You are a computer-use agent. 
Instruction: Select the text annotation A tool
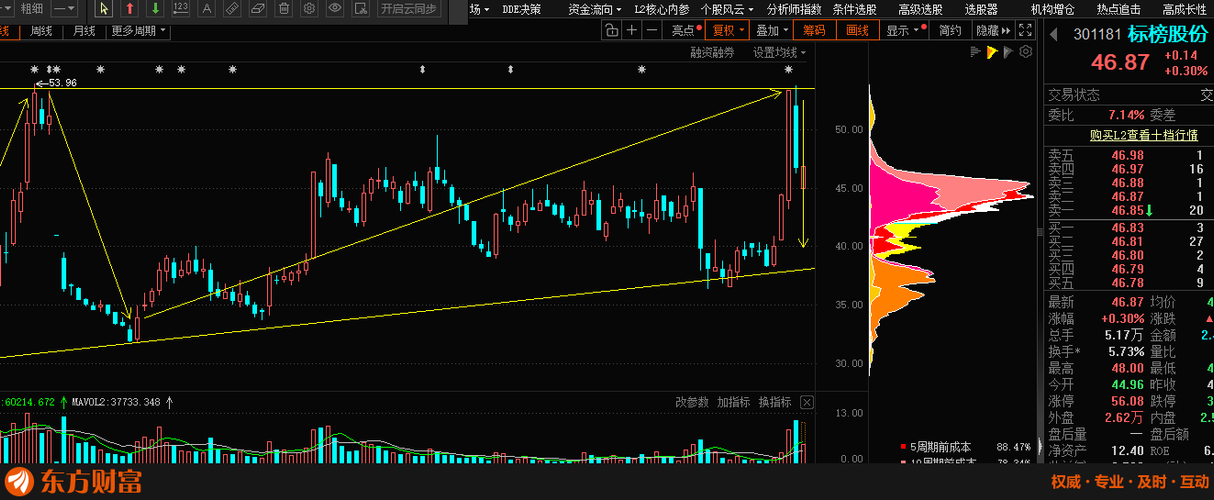(207, 9)
